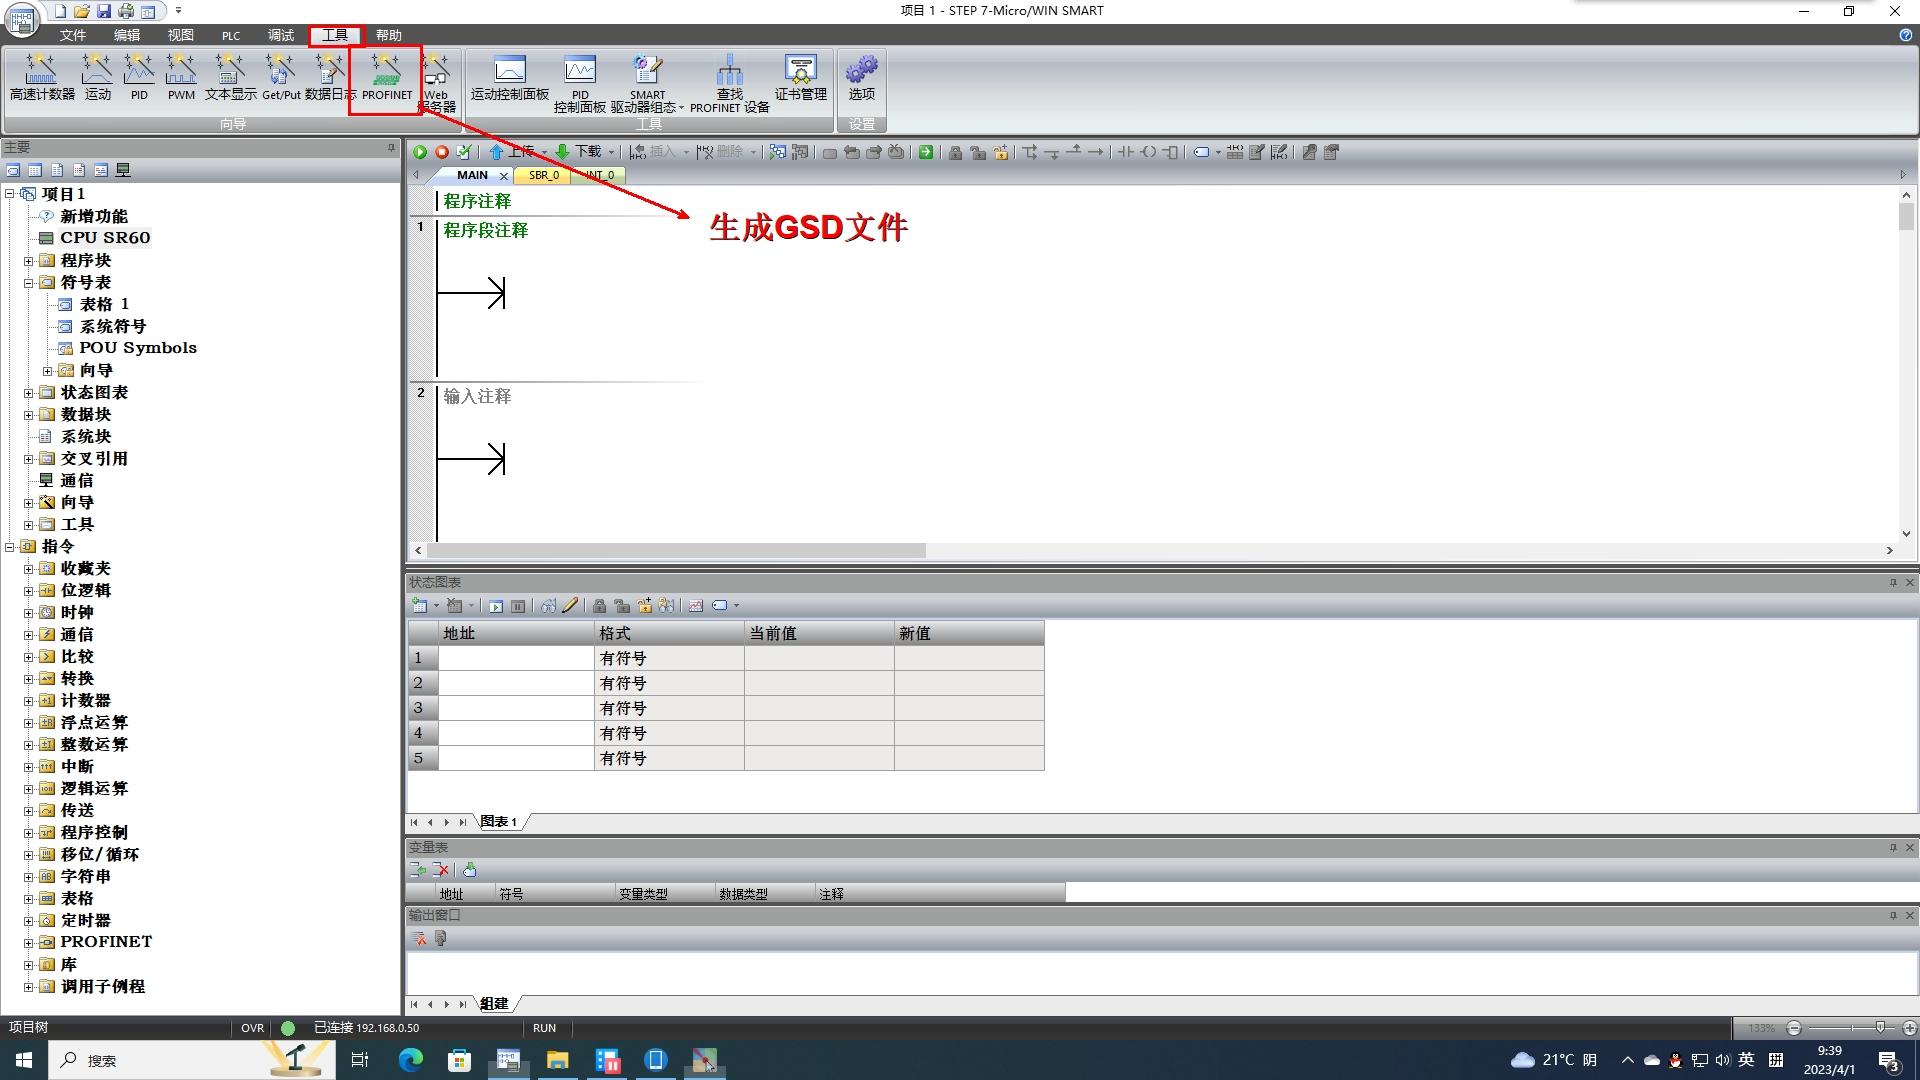Click the editor horizontal scrollbar
The height and width of the screenshot is (1080, 1920).
pos(677,550)
